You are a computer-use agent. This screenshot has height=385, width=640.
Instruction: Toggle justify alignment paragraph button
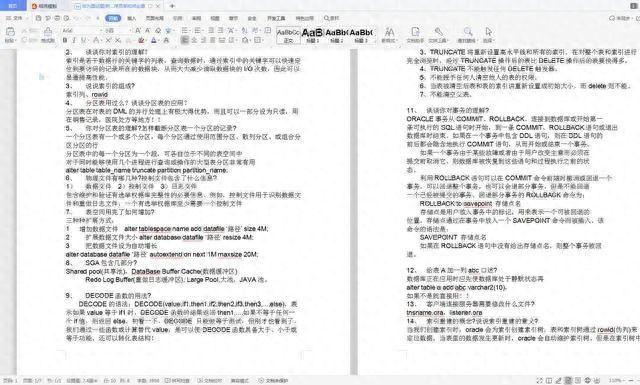[x=213, y=40]
